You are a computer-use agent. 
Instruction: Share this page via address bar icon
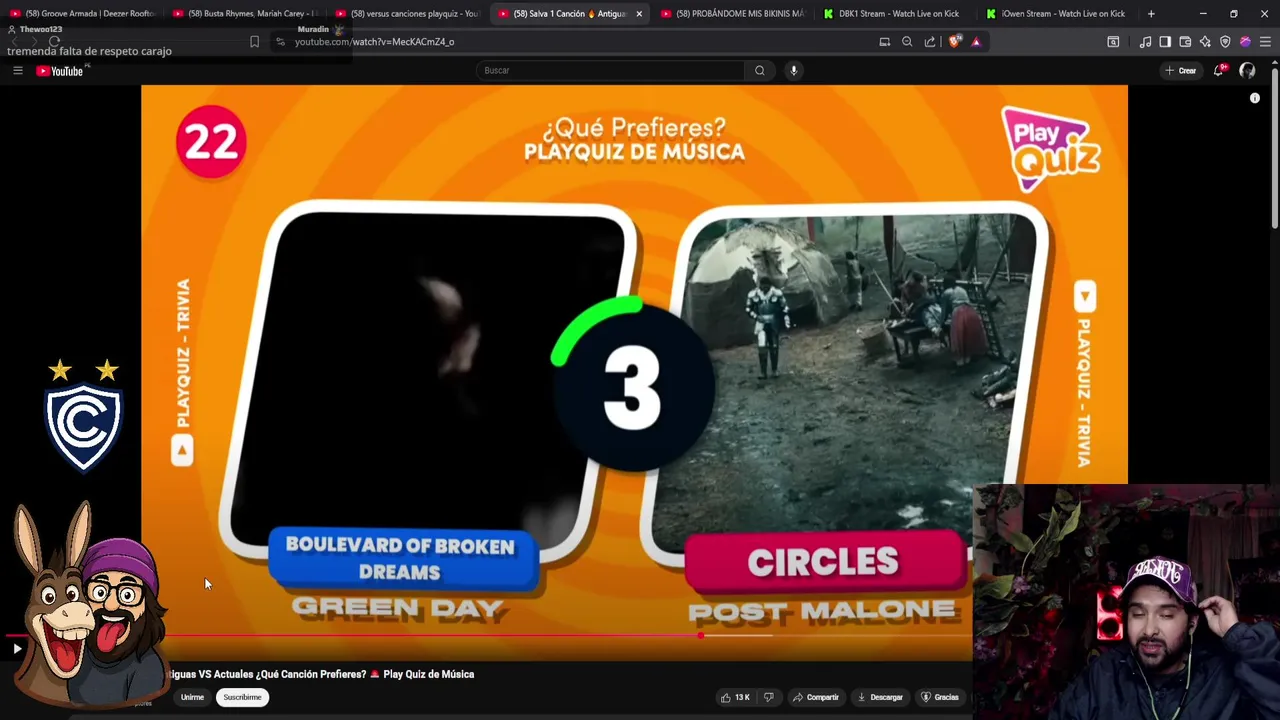[x=930, y=42]
